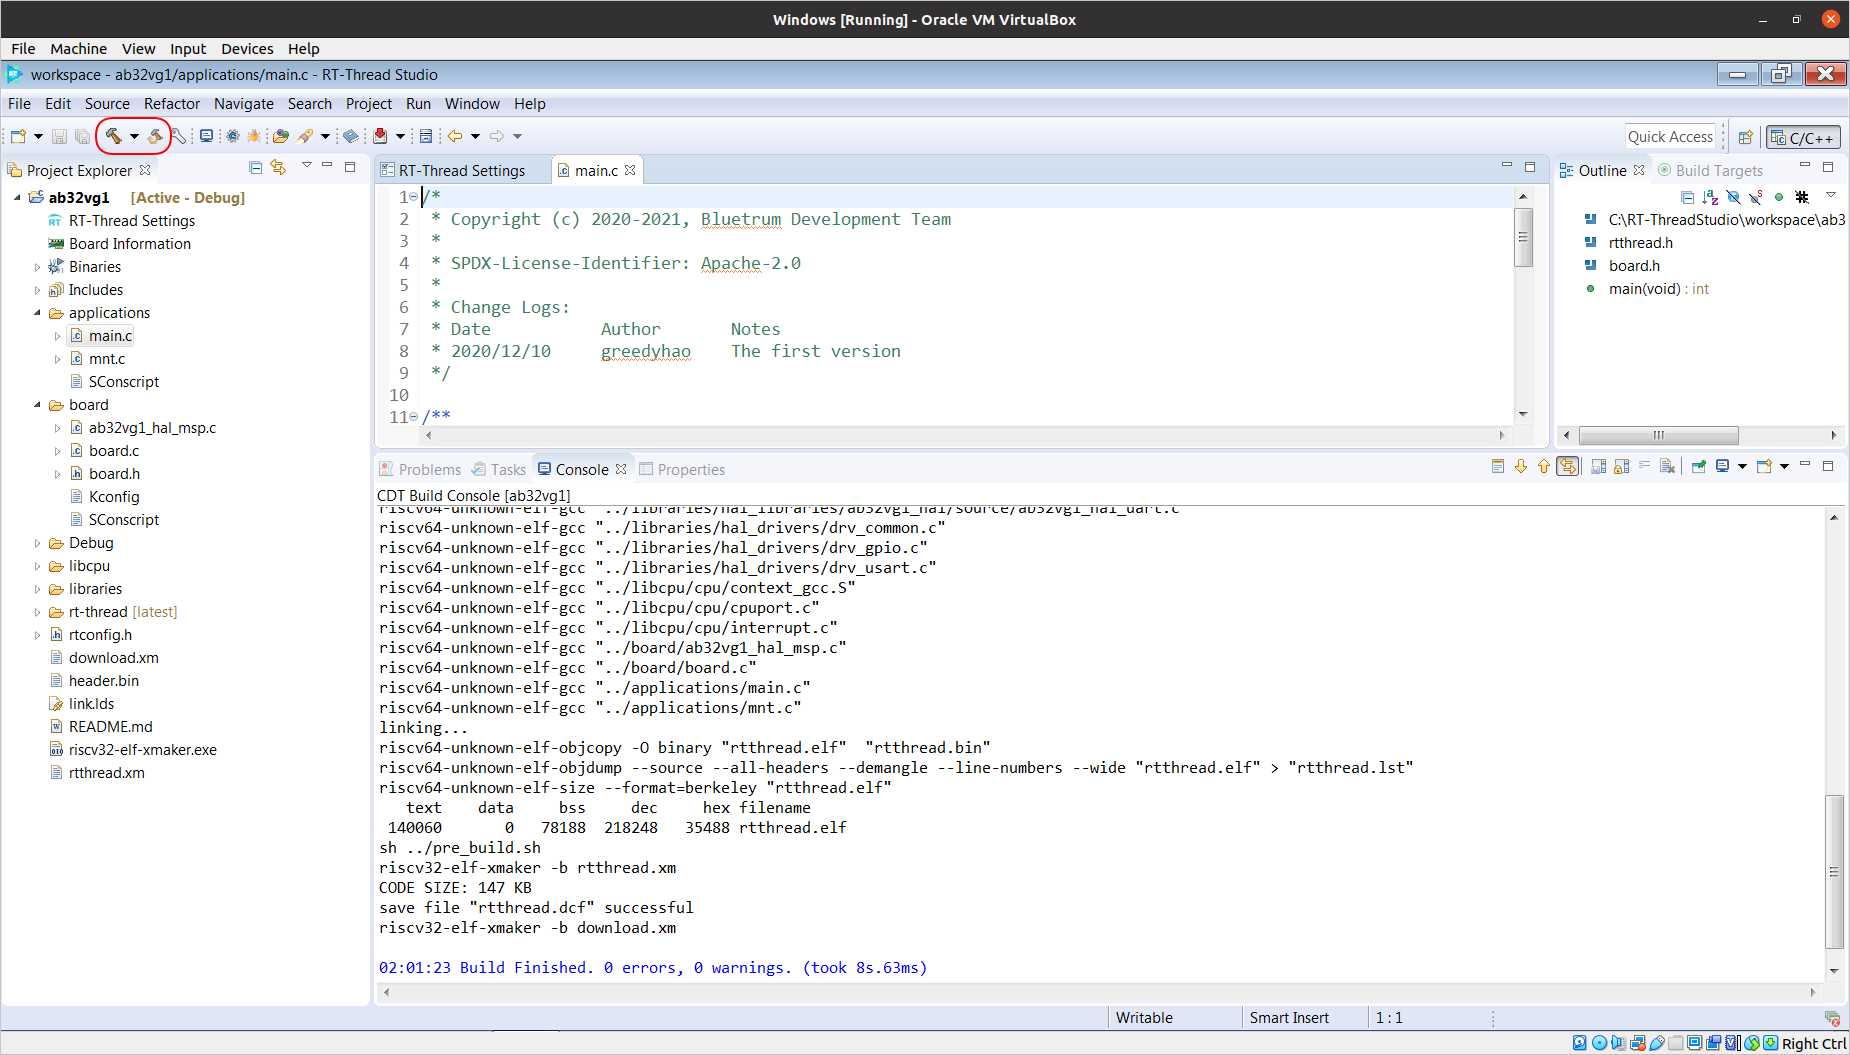
Task: Click the Quick Access field
Action: coord(1670,137)
